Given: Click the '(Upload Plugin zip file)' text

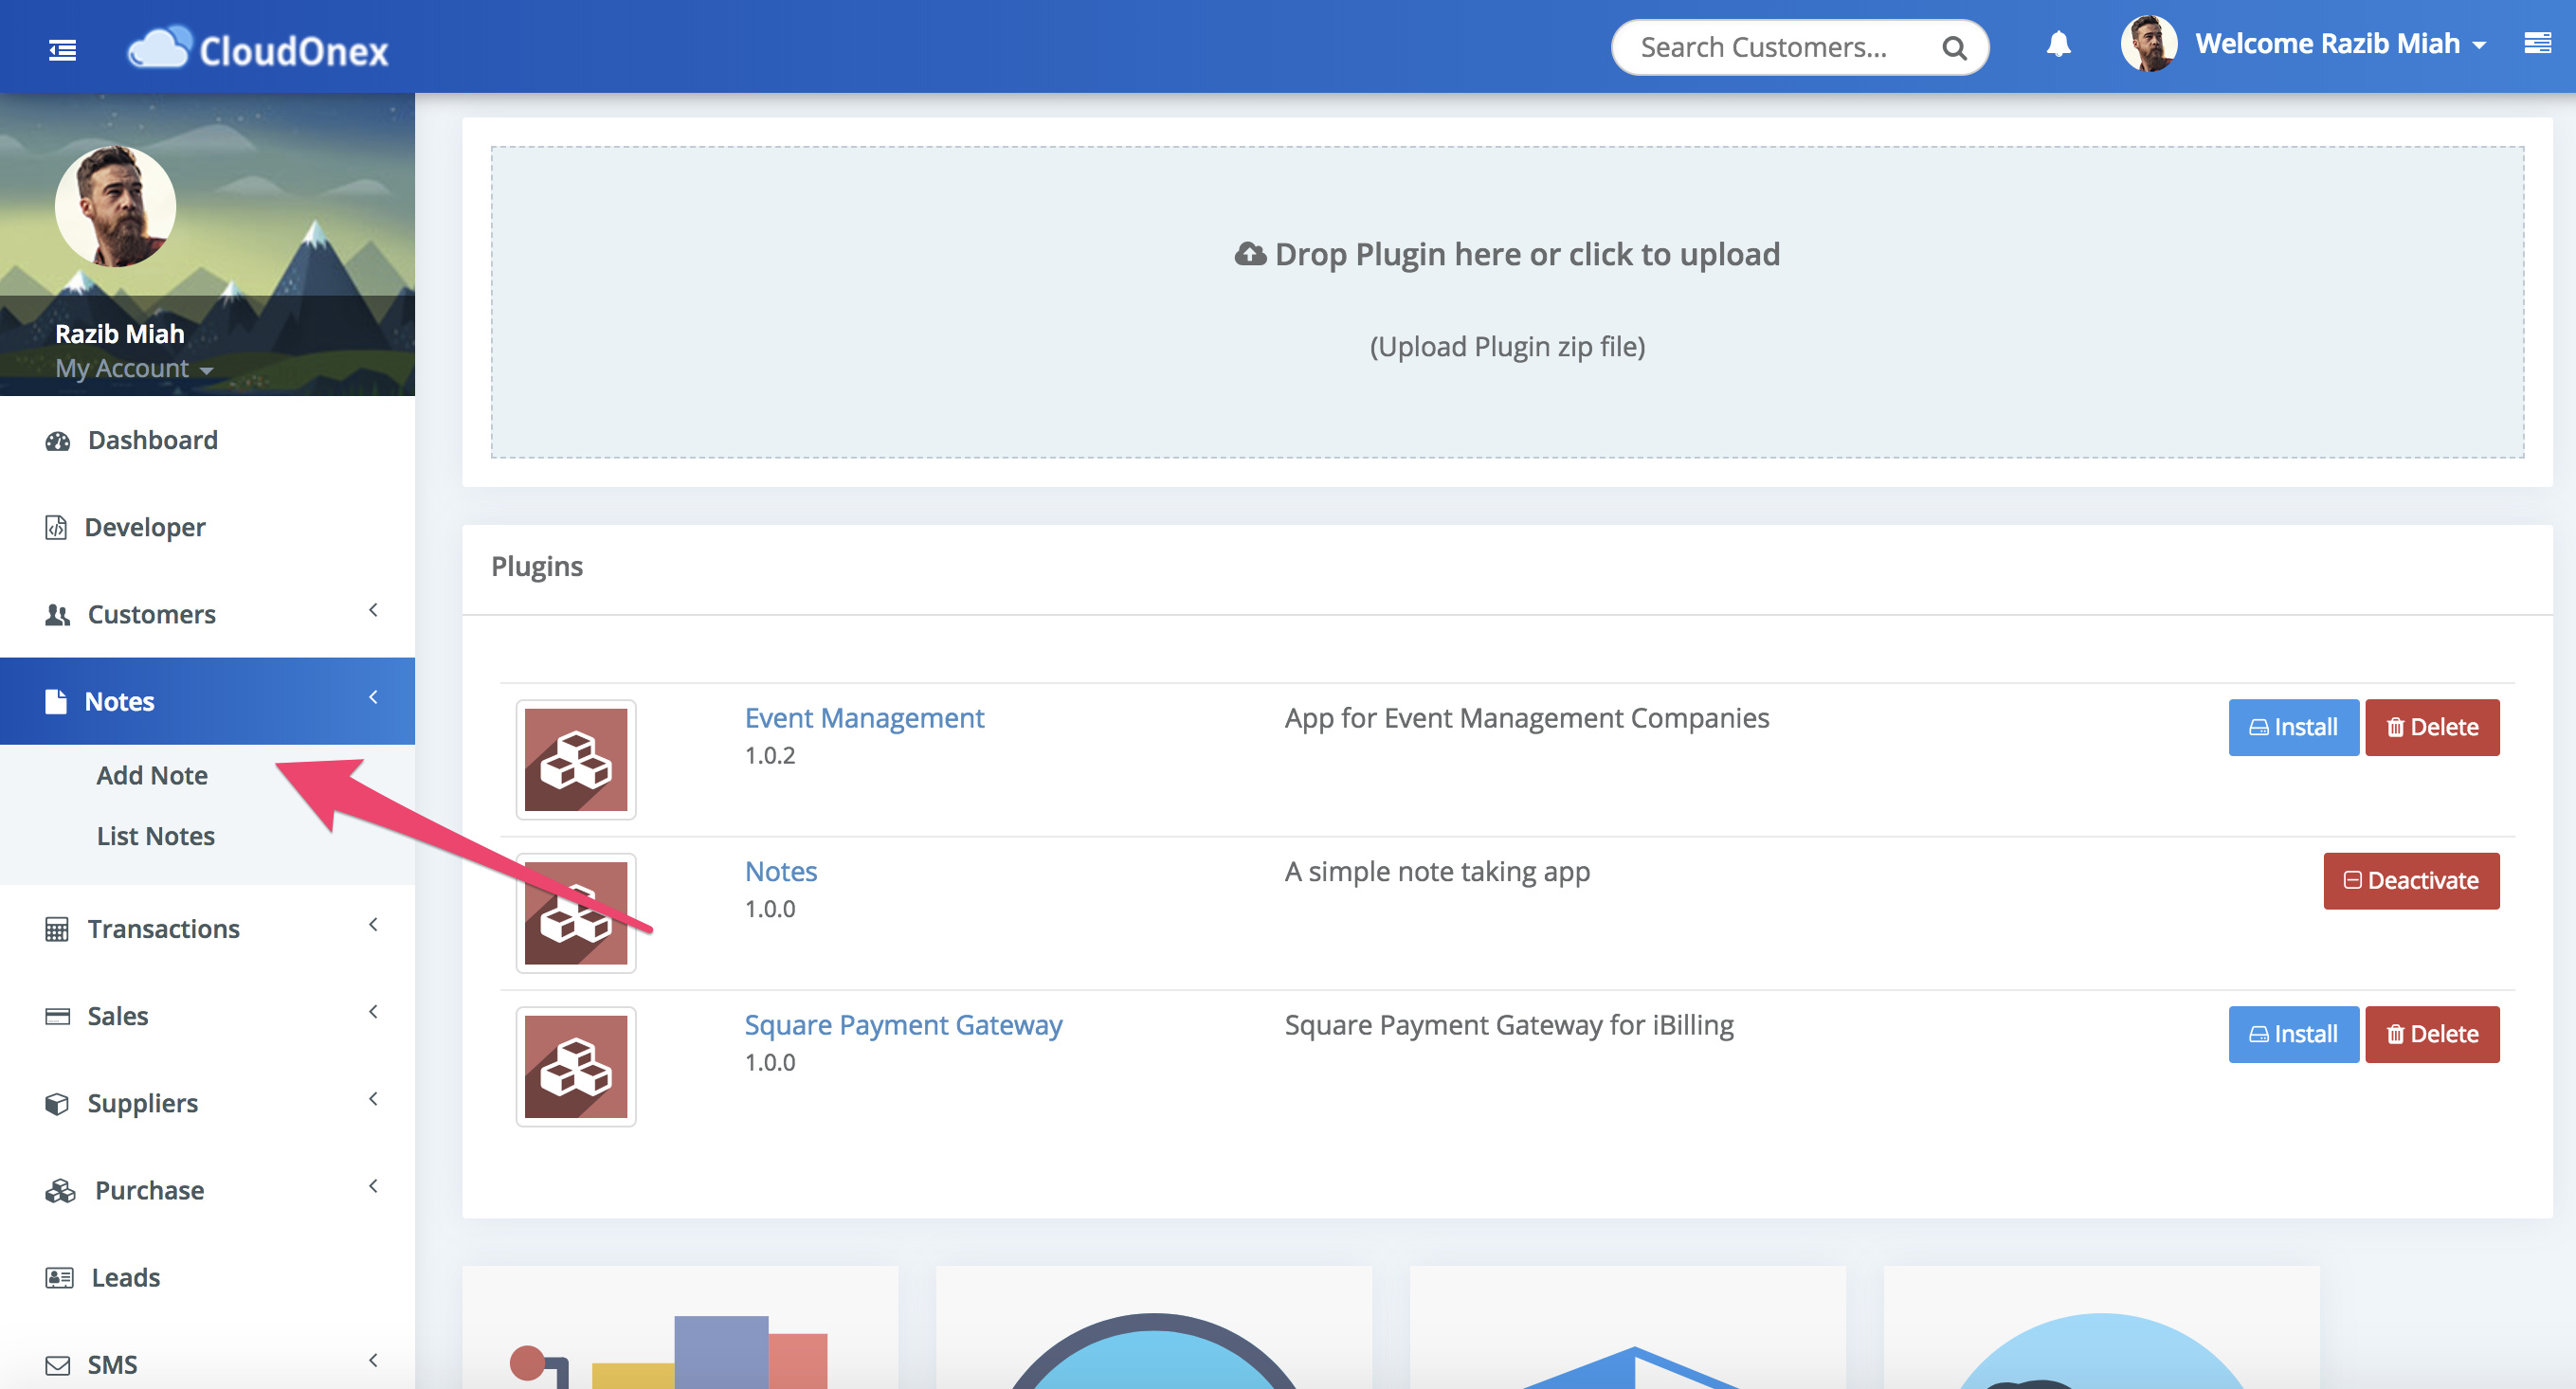Looking at the screenshot, I should [x=1507, y=347].
